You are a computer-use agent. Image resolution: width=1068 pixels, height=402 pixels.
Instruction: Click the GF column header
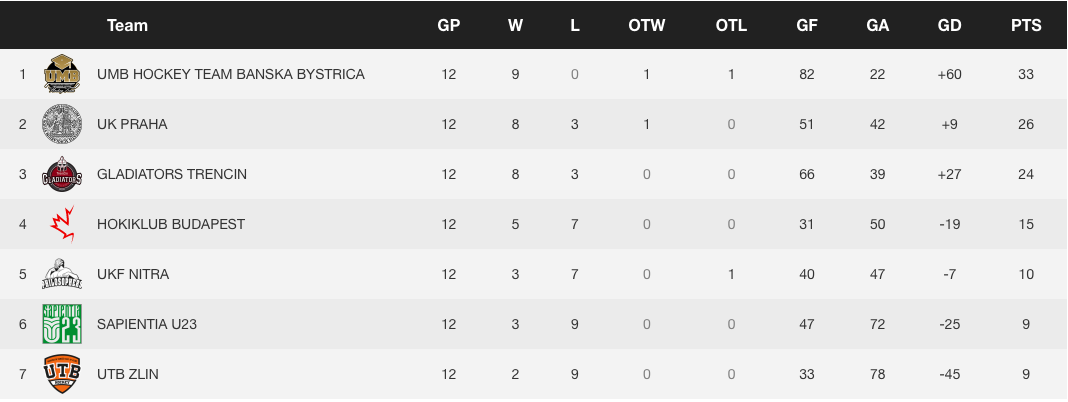[x=807, y=26]
